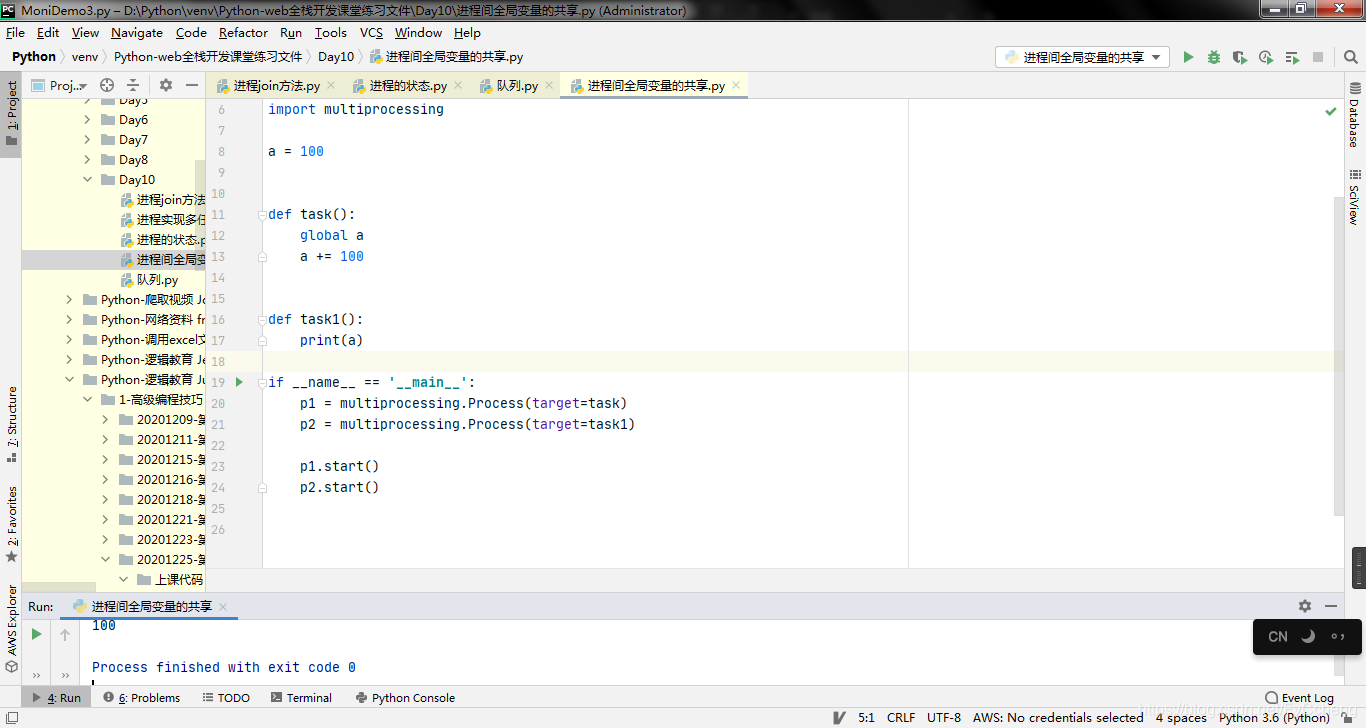Toggle fold marker at def task1 line

(x=262, y=319)
